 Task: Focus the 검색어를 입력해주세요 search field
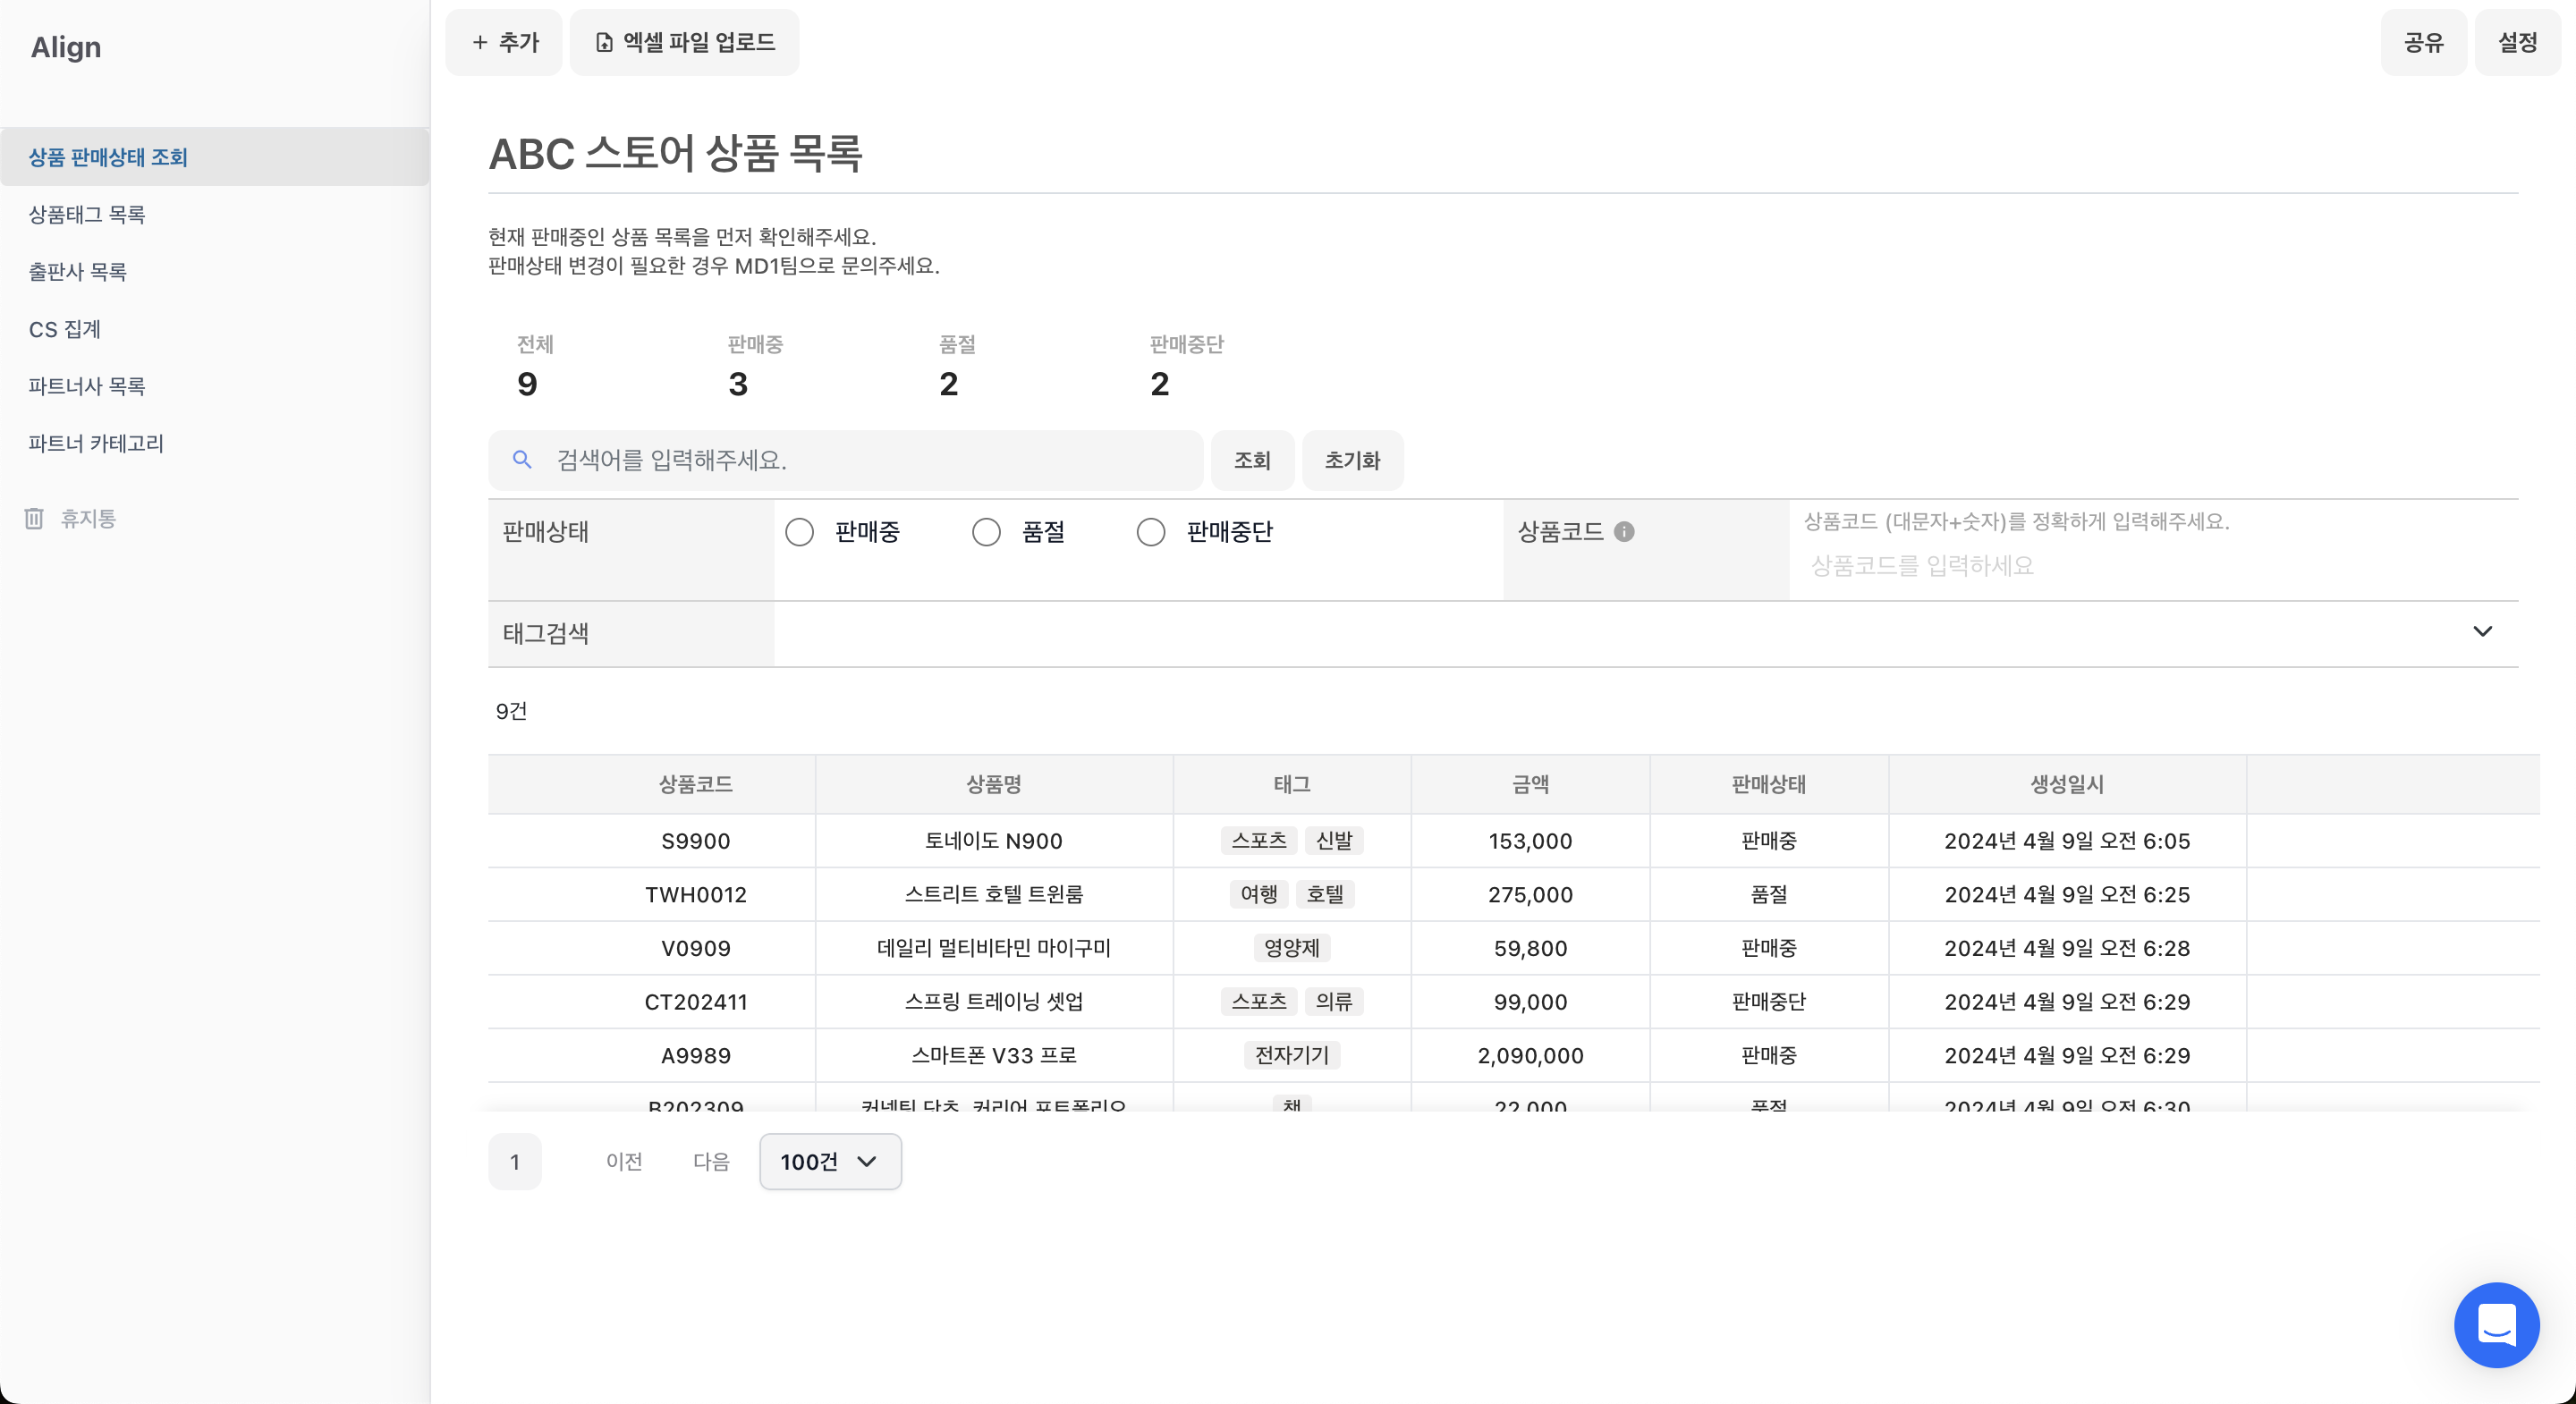point(845,461)
